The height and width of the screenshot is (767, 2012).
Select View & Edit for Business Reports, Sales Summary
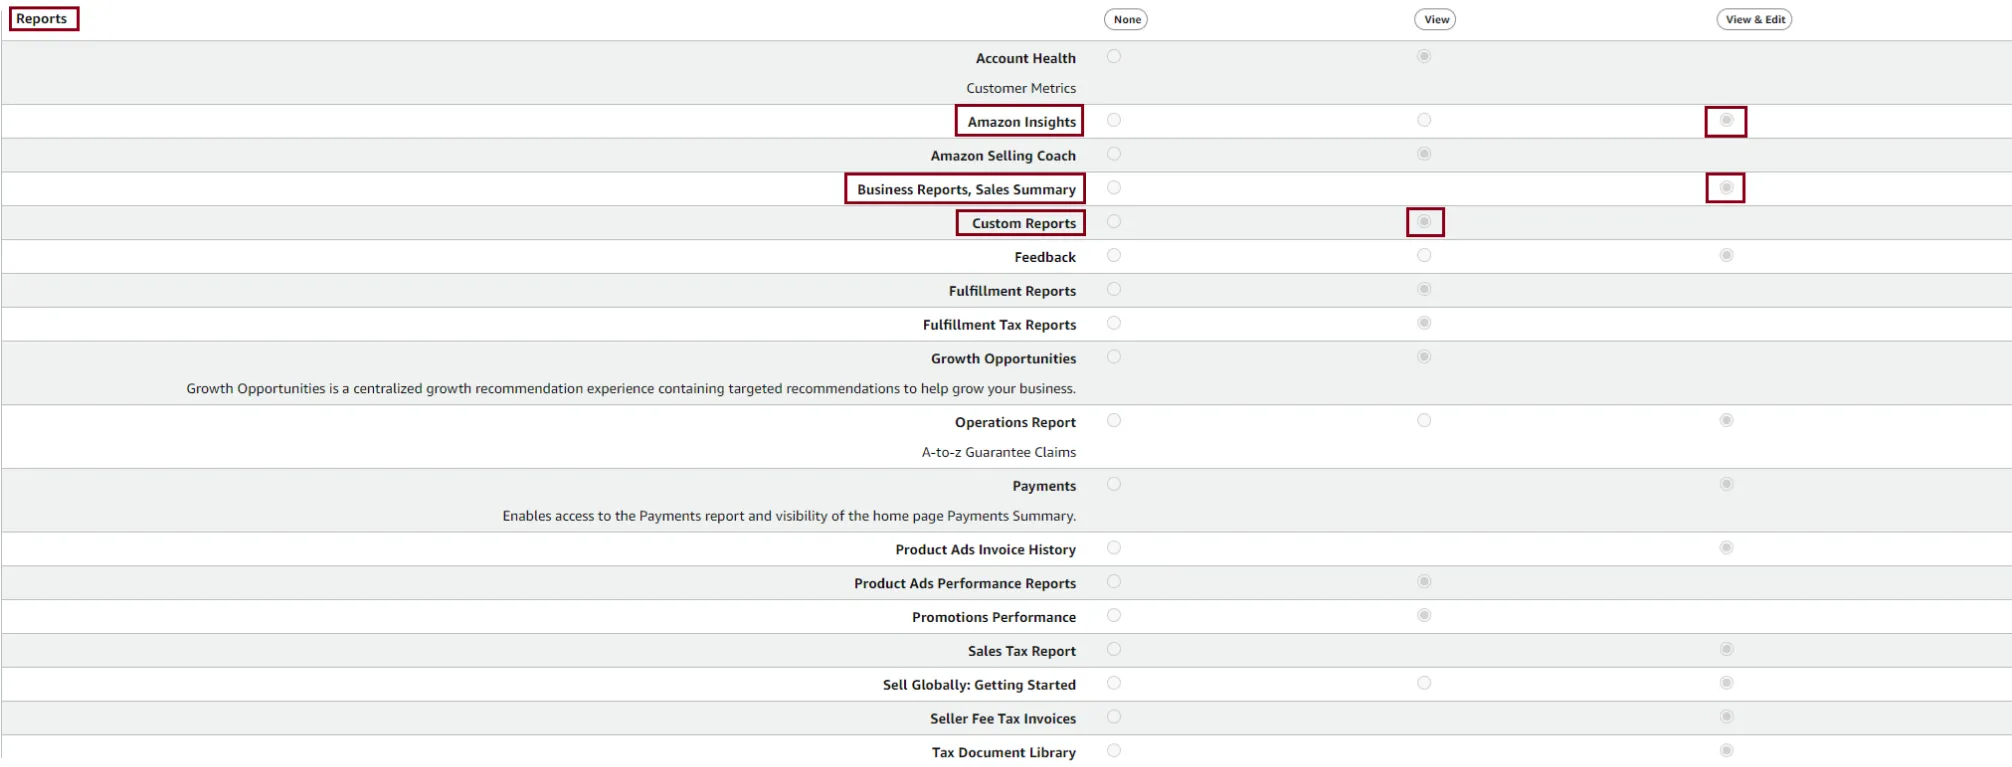click(1726, 188)
